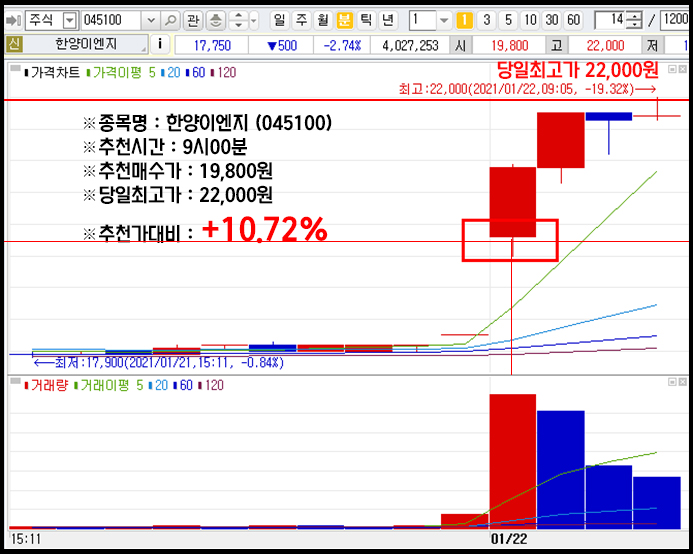Select the 5-minute interval button
This screenshot has width=693, height=554.
coord(508,20)
